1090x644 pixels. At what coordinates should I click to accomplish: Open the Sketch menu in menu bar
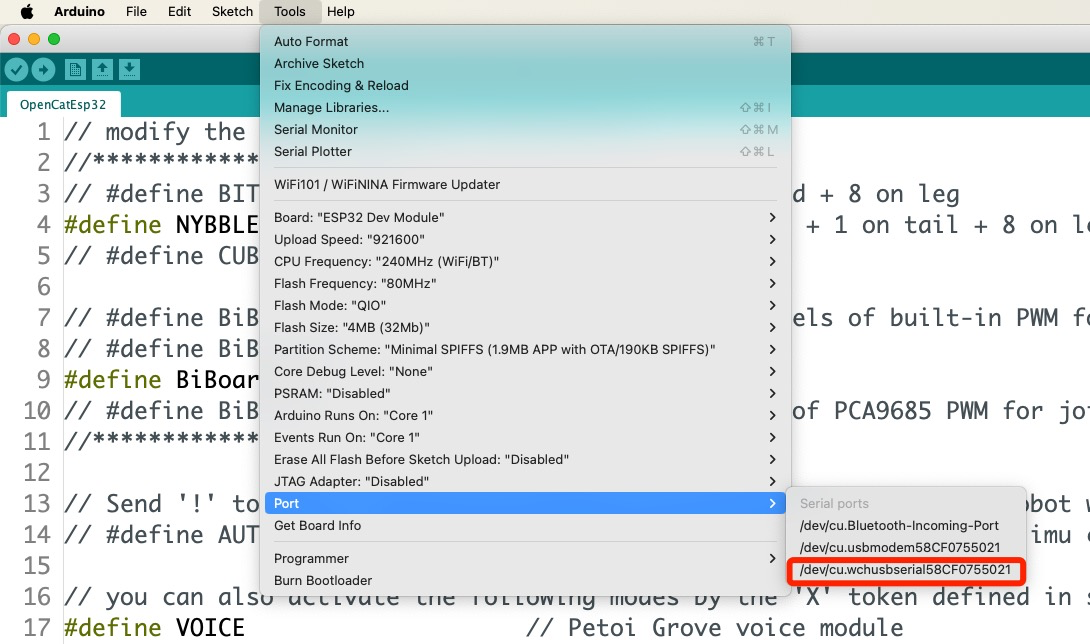pyautogui.click(x=232, y=12)
